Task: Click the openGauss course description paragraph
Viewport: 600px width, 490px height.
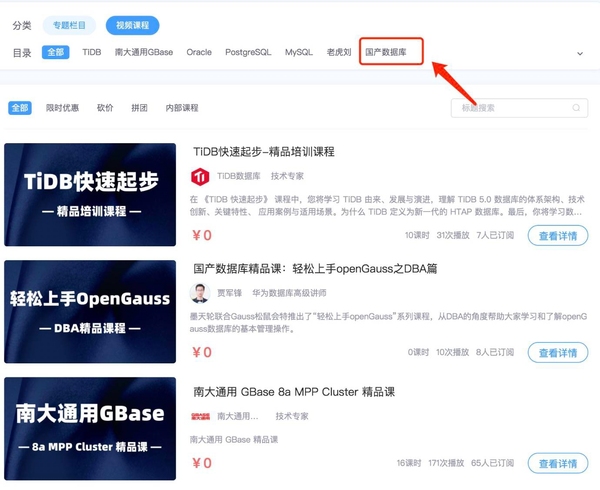Action: tap(388, 322)
